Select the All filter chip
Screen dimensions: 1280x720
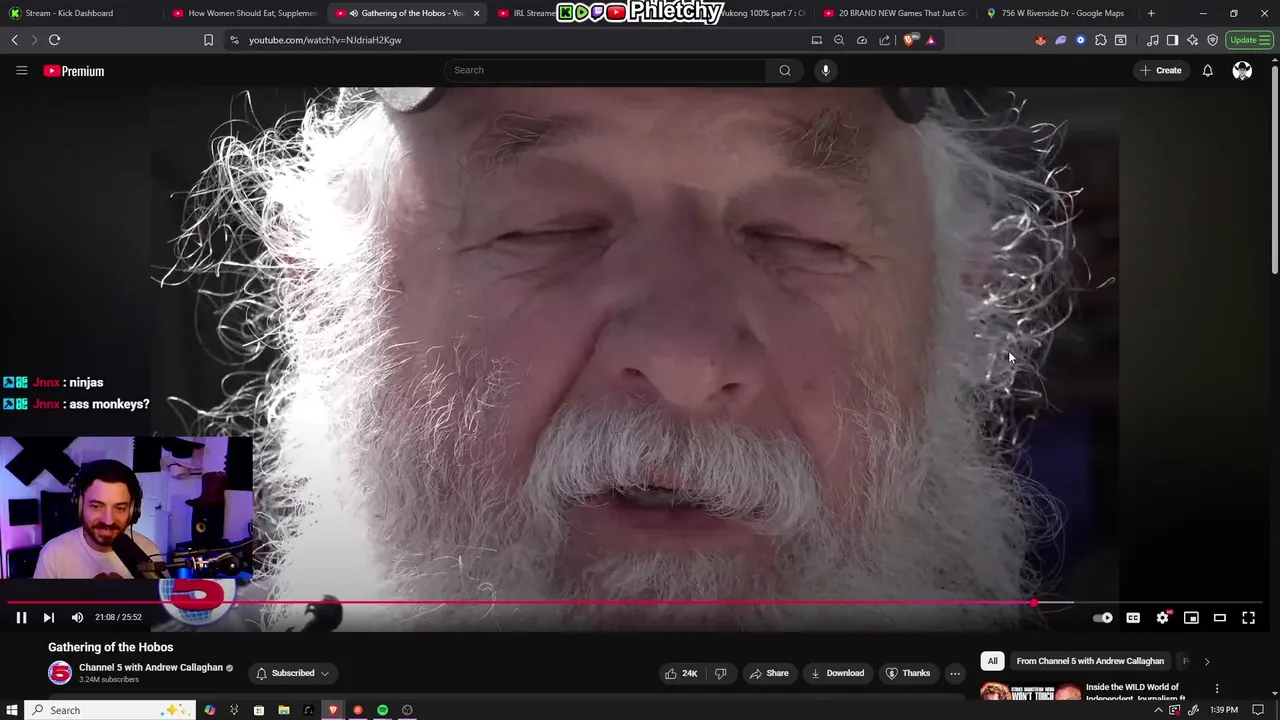tap(992, 661)
